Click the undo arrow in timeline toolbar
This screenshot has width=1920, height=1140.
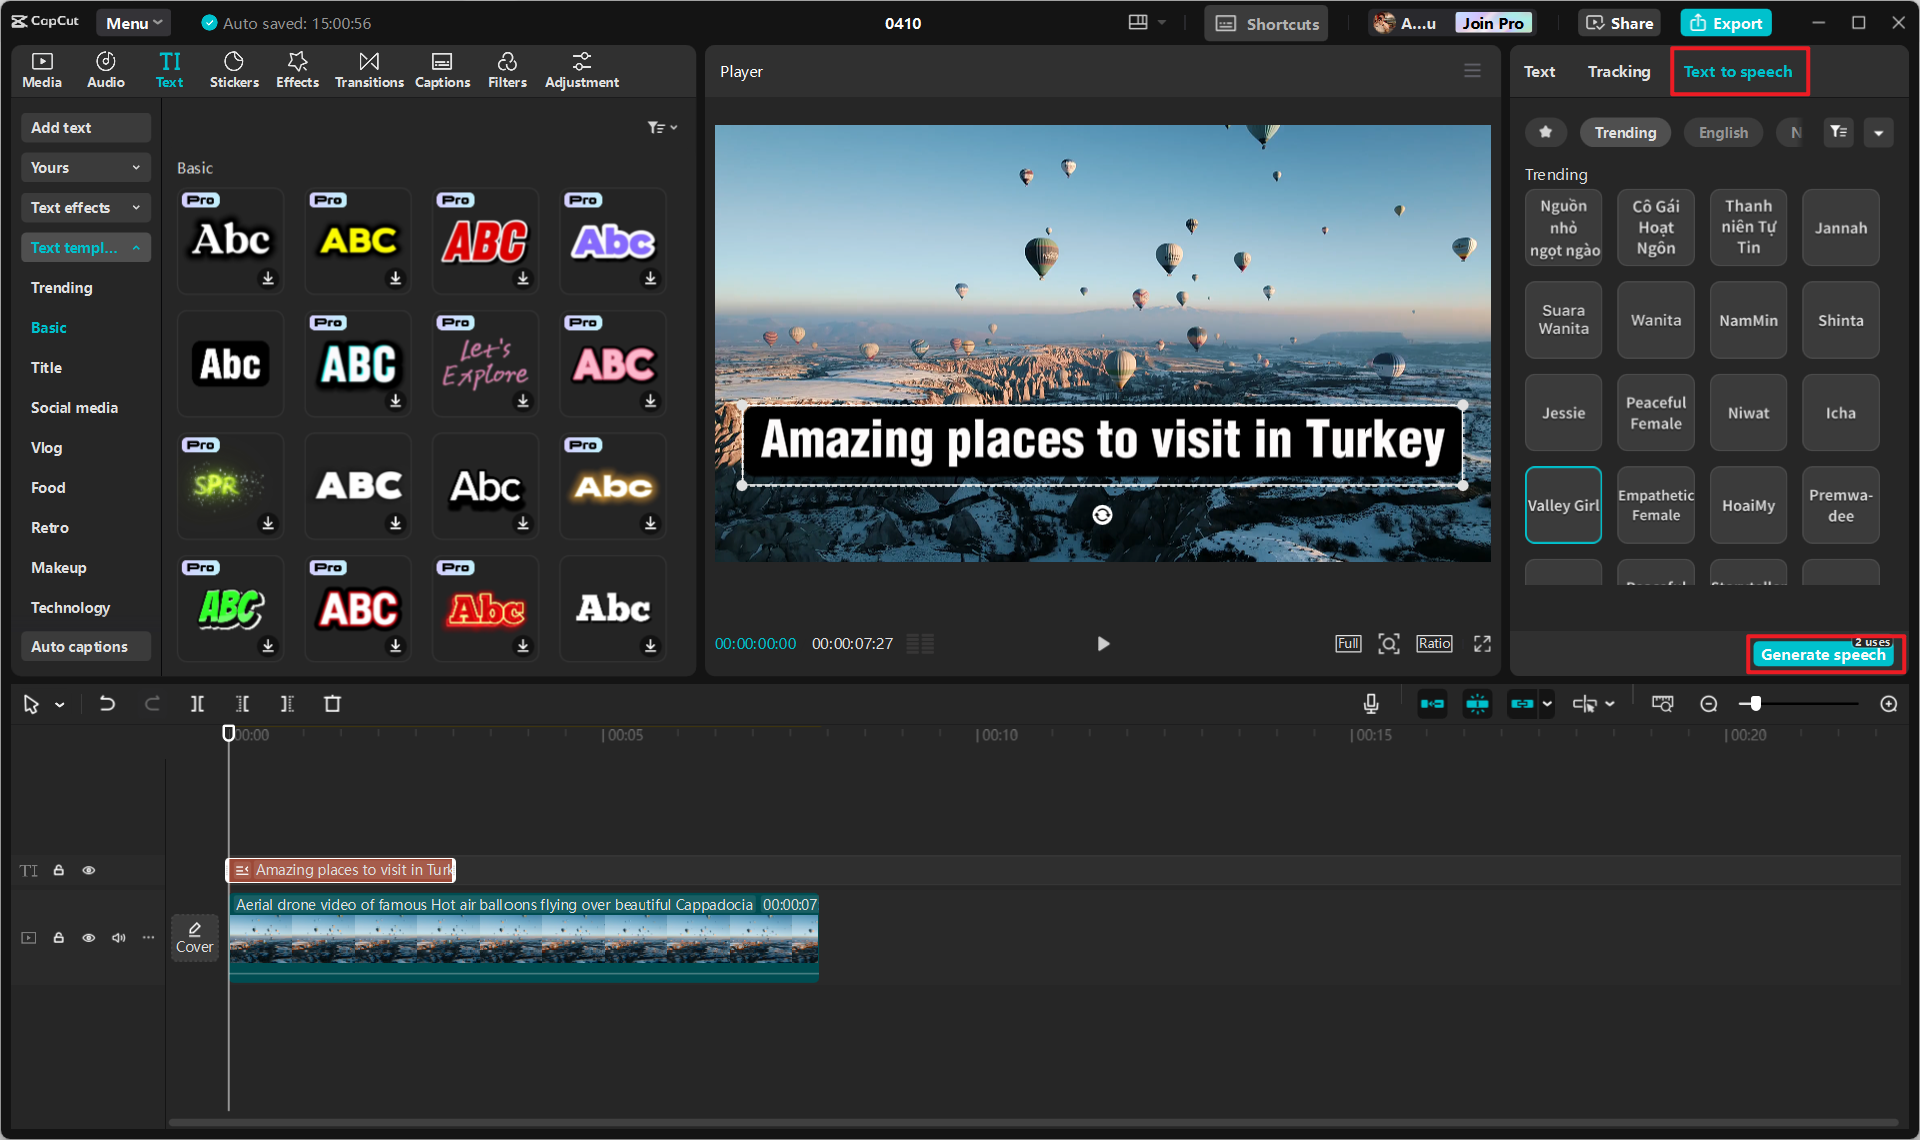(107, 704)
